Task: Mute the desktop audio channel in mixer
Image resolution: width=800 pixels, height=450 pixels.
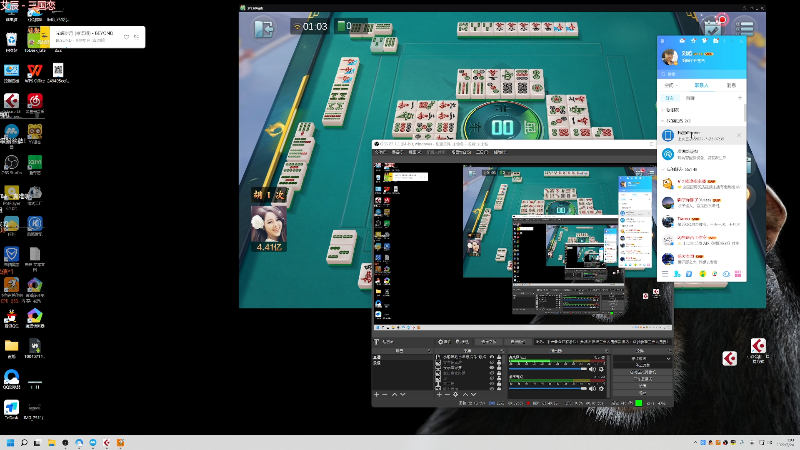Action: 592,369
